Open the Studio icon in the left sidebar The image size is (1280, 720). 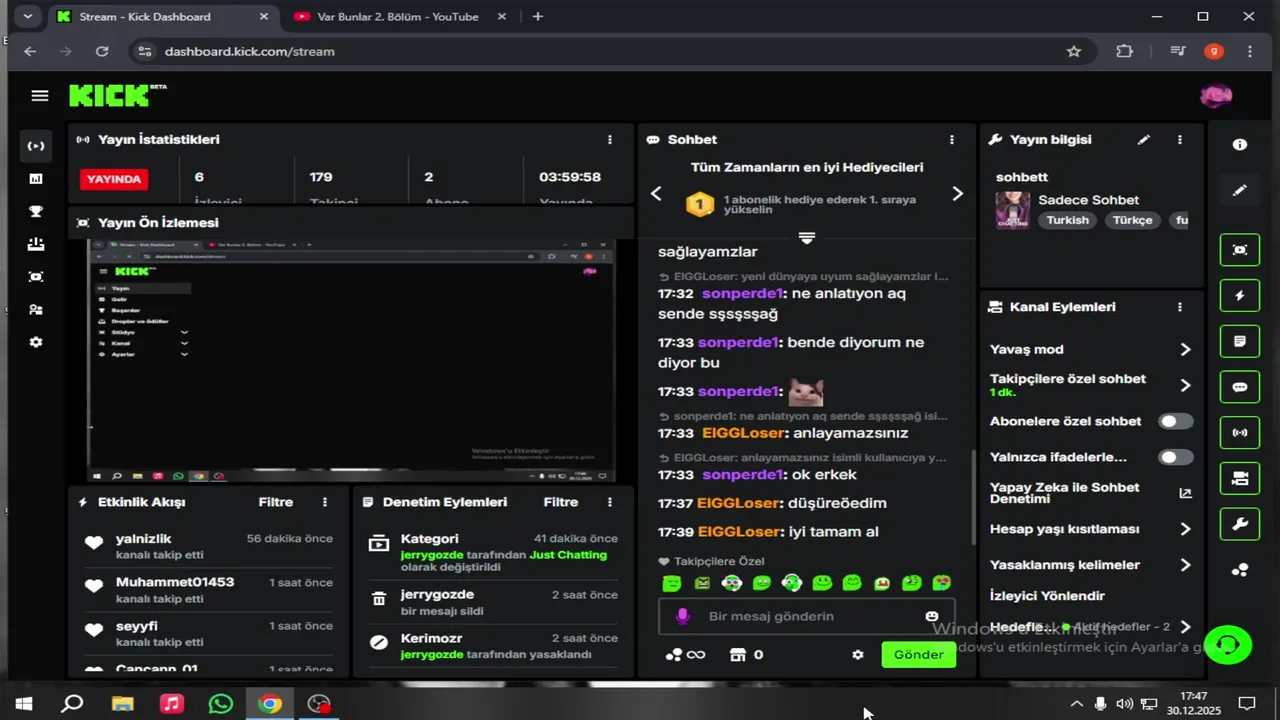coord(36,277)
